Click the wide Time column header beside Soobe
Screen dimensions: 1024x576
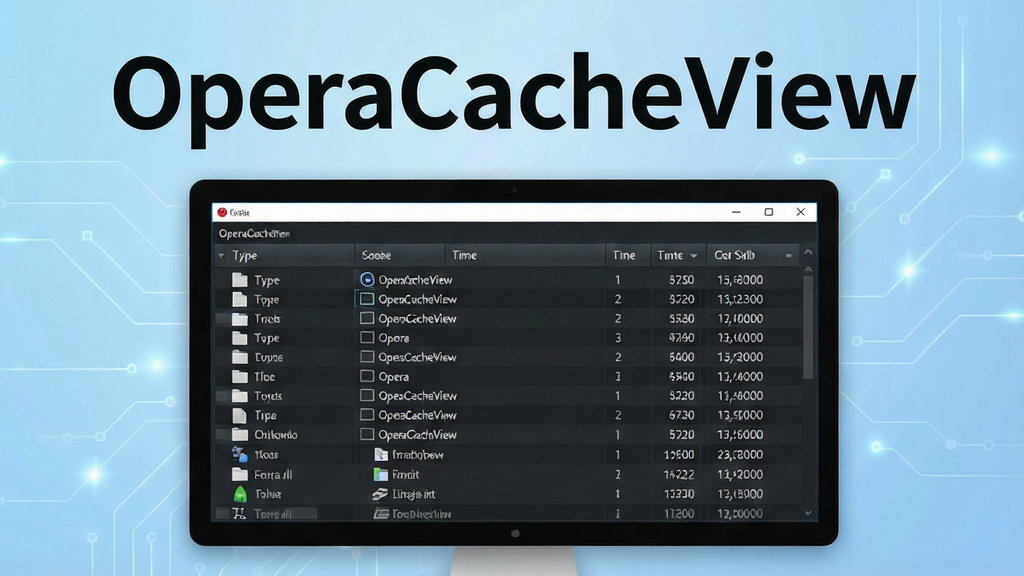click(525, 255)
